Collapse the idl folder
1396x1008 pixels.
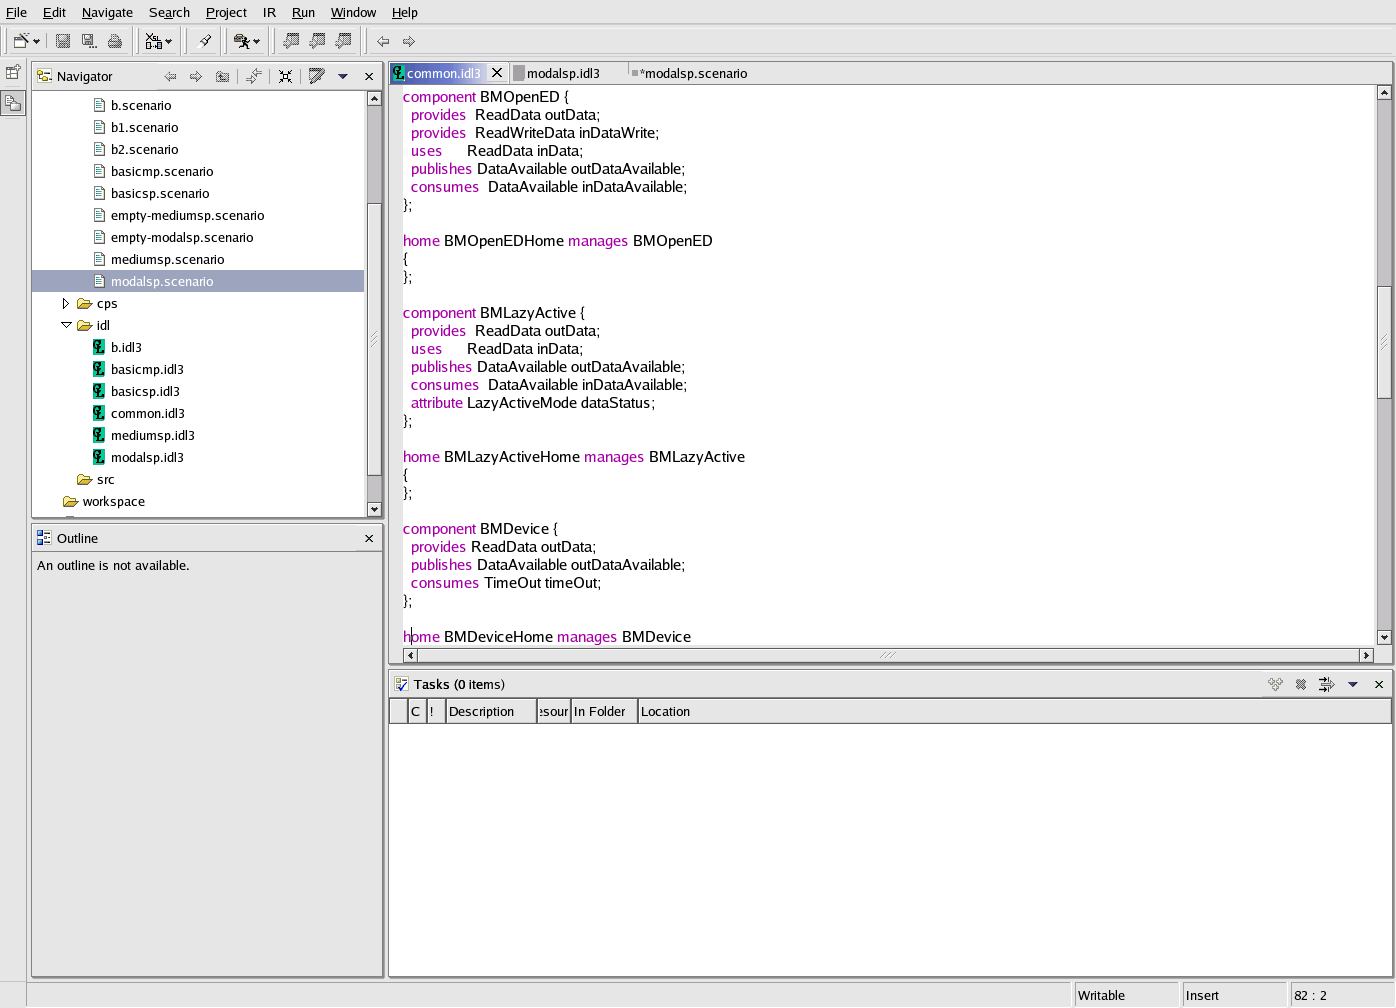(x=66, y=325)
